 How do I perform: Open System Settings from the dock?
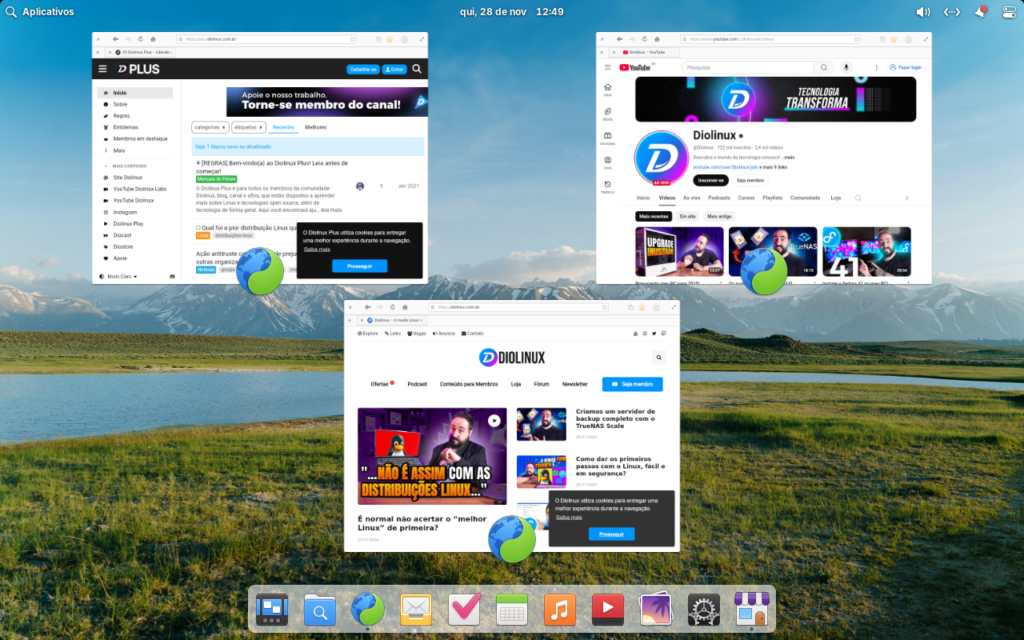click(x=703, y=609)
